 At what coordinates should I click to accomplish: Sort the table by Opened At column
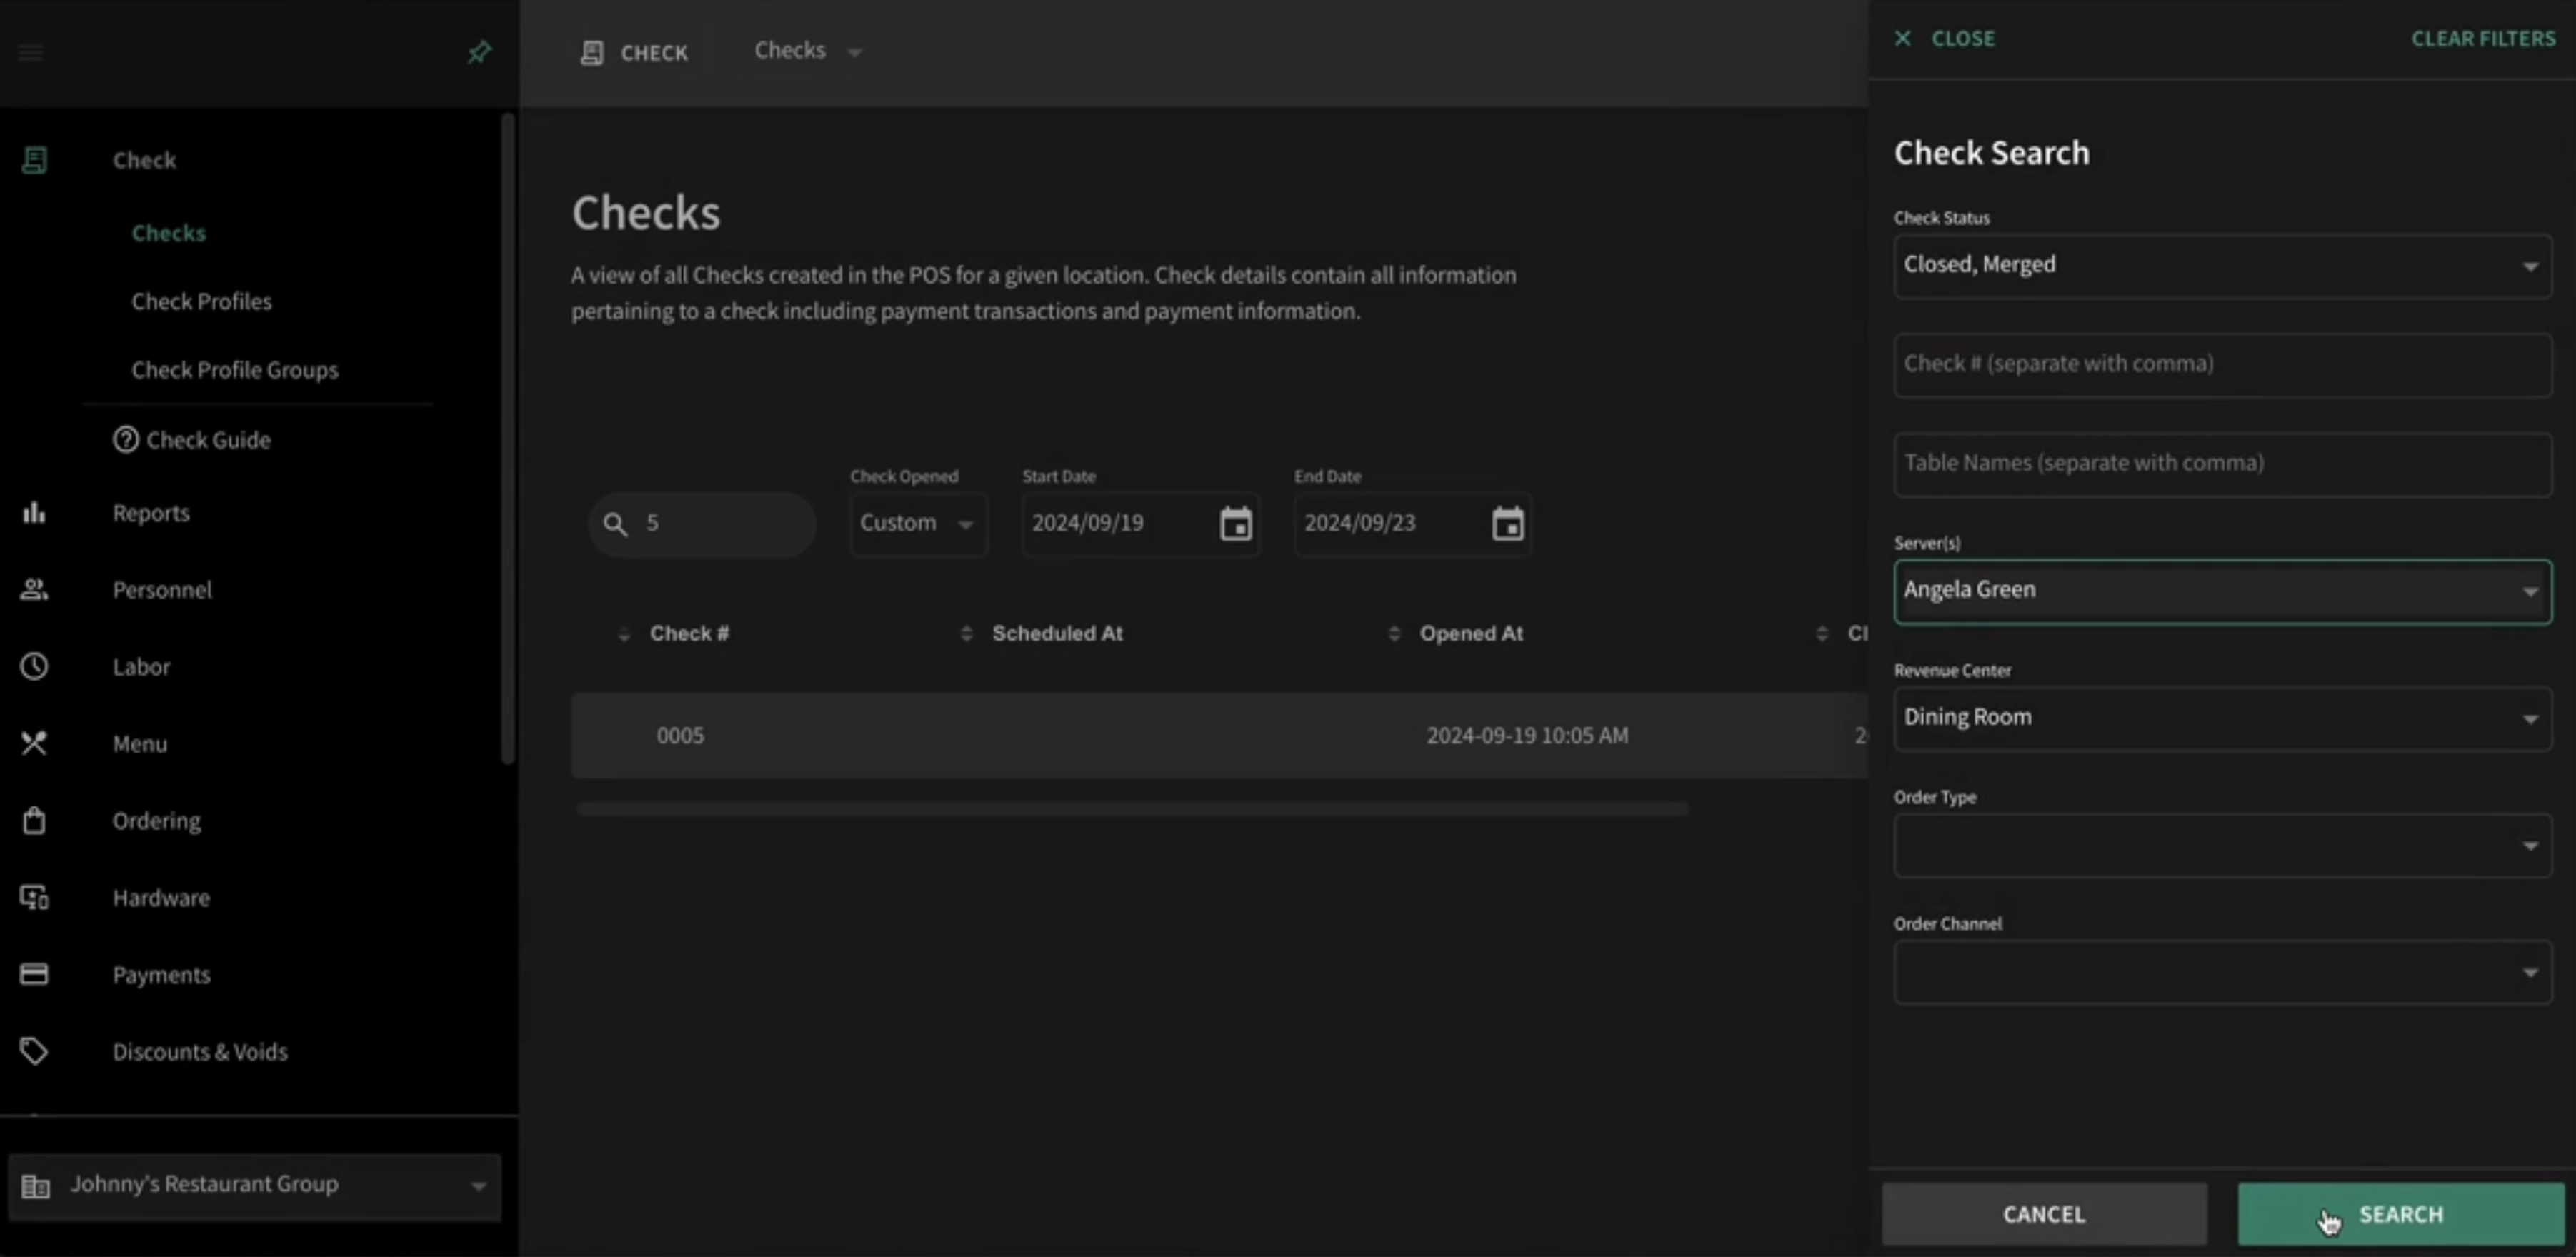coord(1470,634)
